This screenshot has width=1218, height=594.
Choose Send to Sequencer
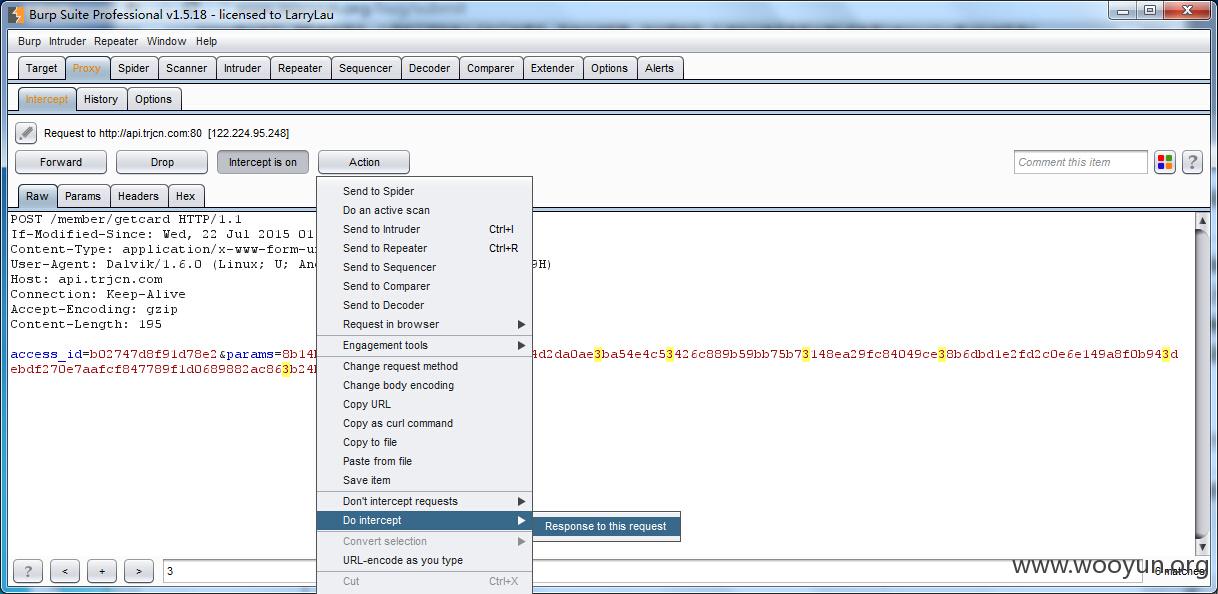424,267
